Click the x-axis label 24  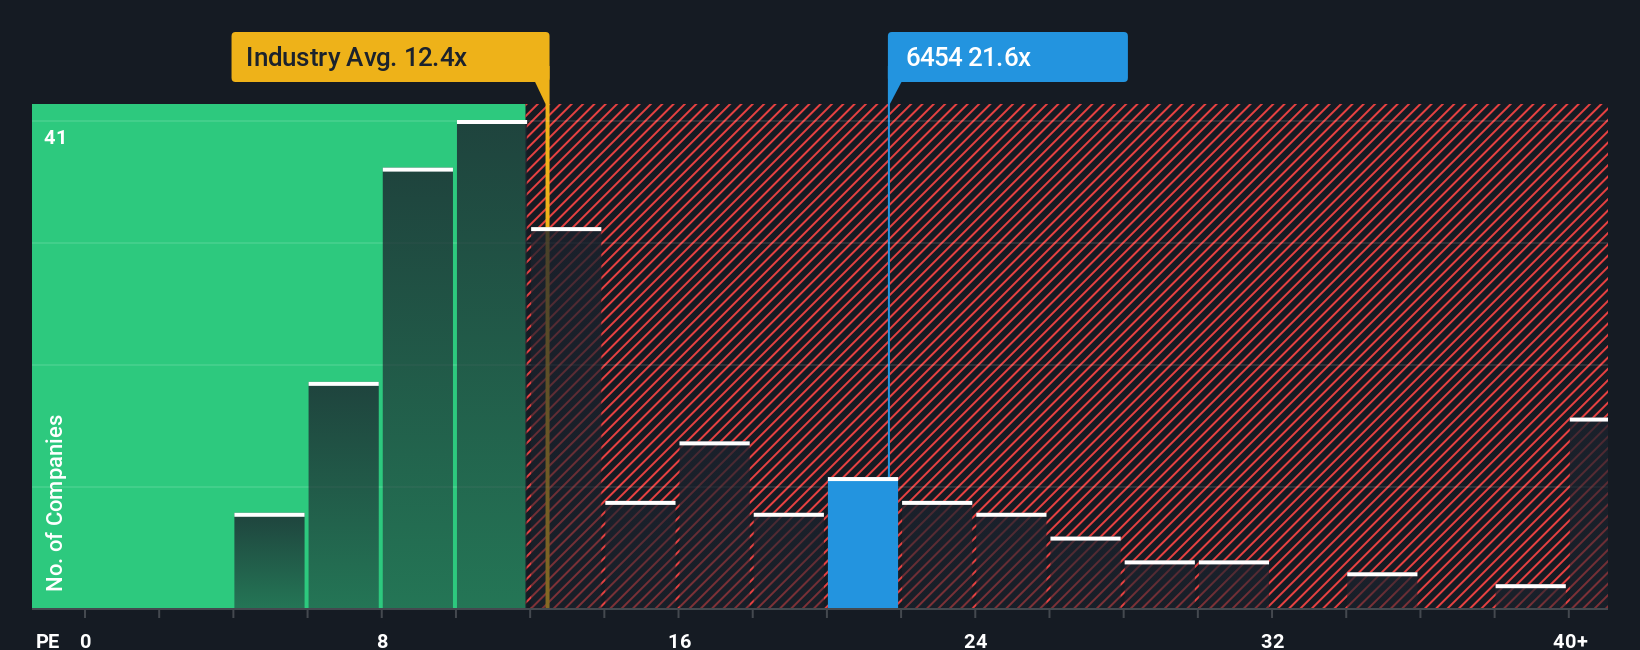[x=976, y=640]
